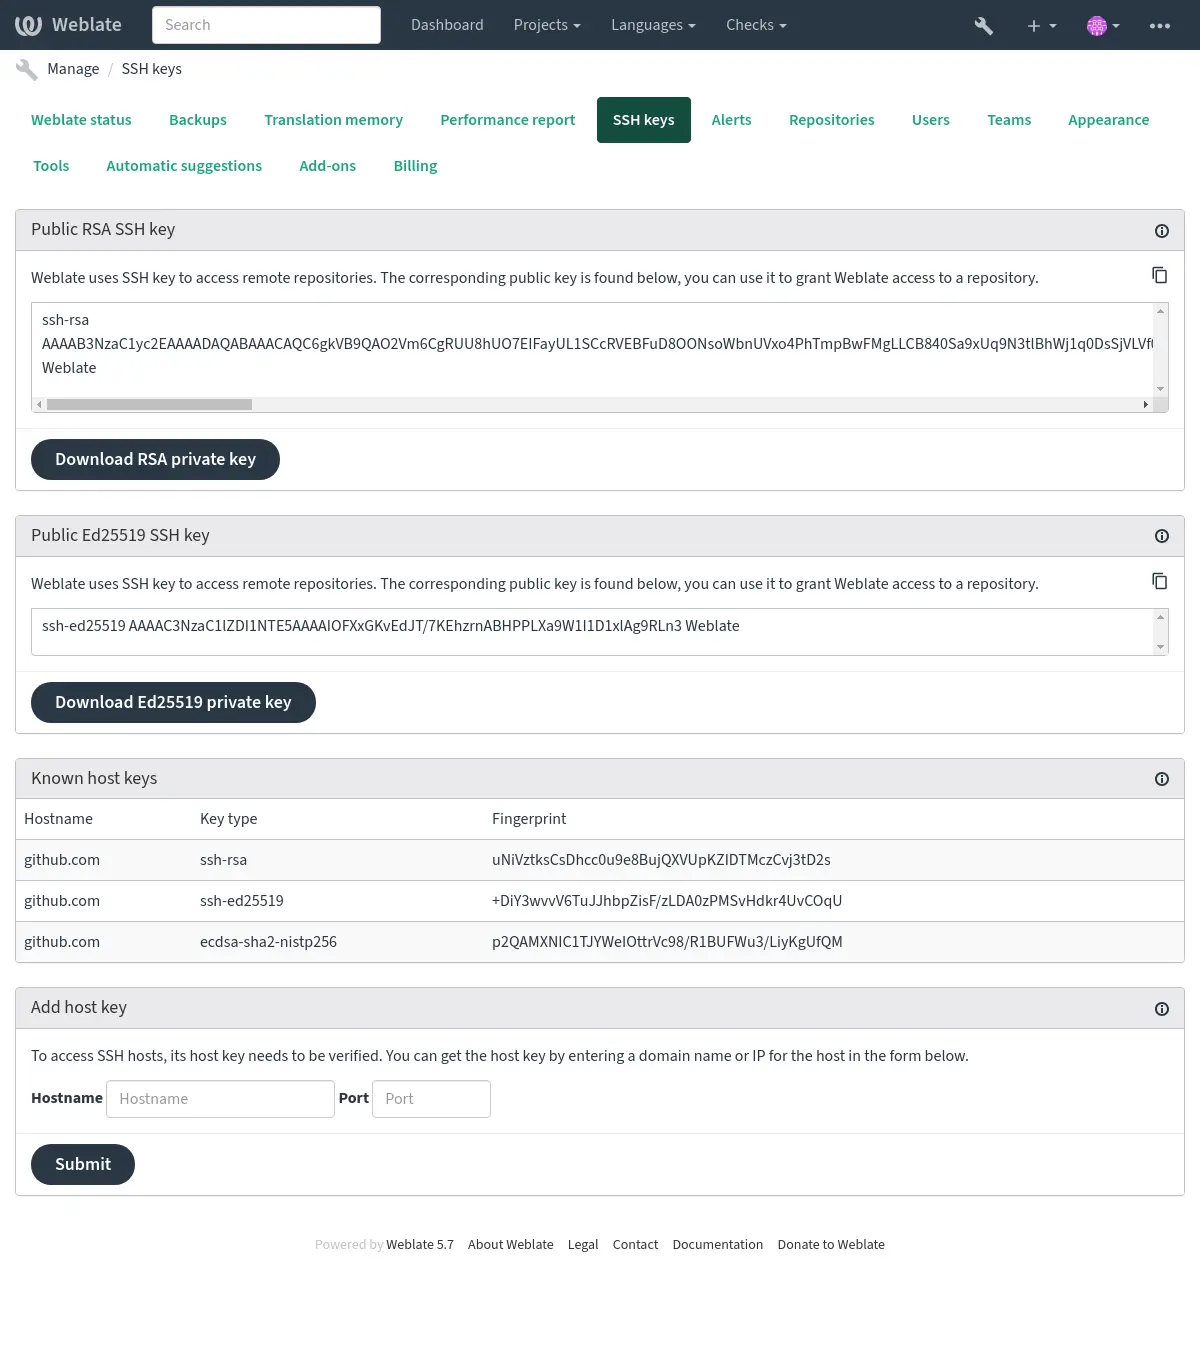The image size is (1200, 1356).
Task: Select the SSH keys tab
Action: pos(644,120)
